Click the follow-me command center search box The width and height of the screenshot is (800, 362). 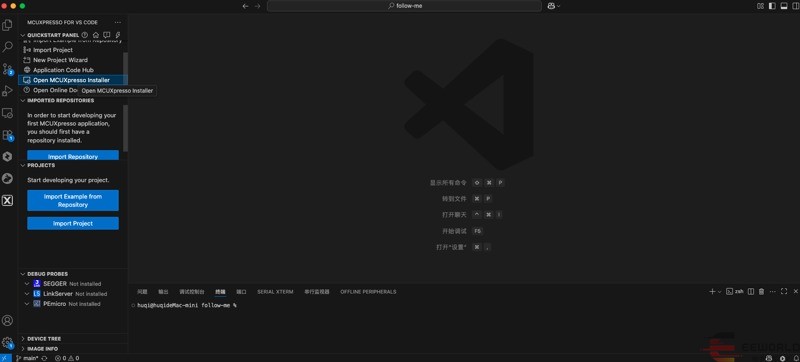click(x=404, y=6)
